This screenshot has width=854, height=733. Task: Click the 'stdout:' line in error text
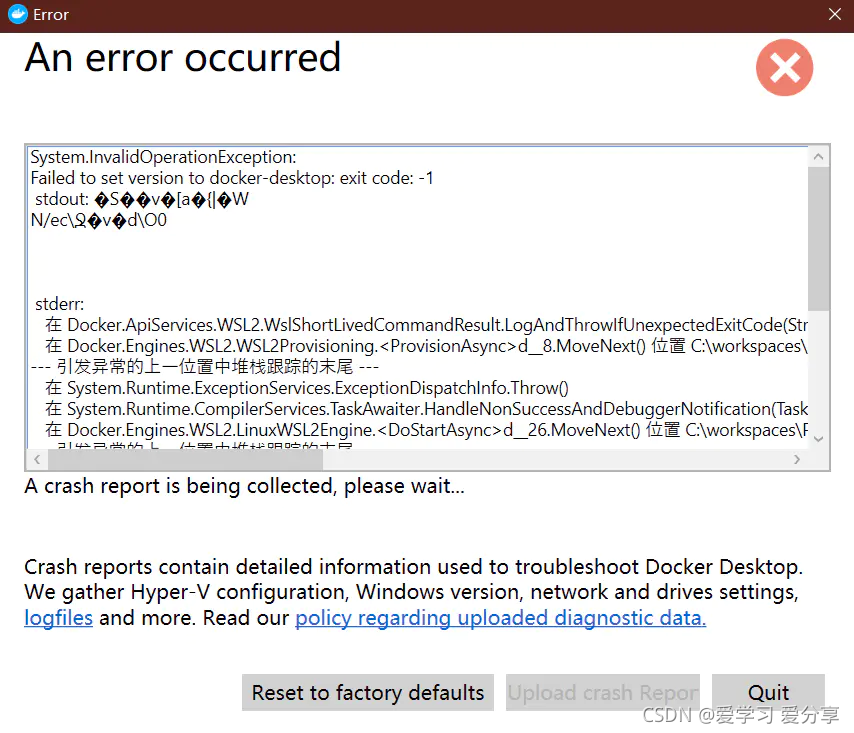(x=142, y=199)
